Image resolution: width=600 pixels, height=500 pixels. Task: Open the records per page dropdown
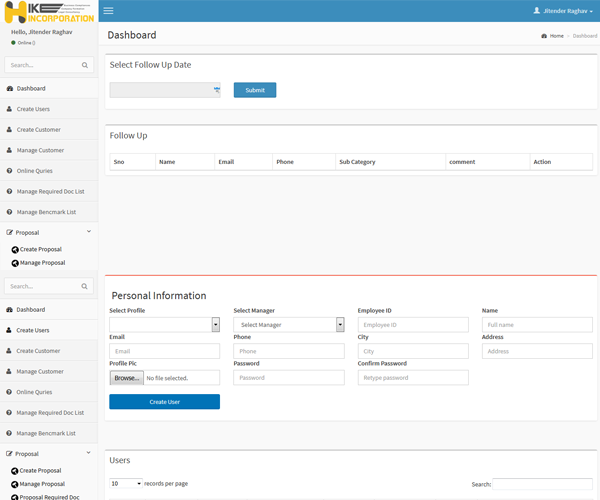pyautogui.click(x=126, y=484)
